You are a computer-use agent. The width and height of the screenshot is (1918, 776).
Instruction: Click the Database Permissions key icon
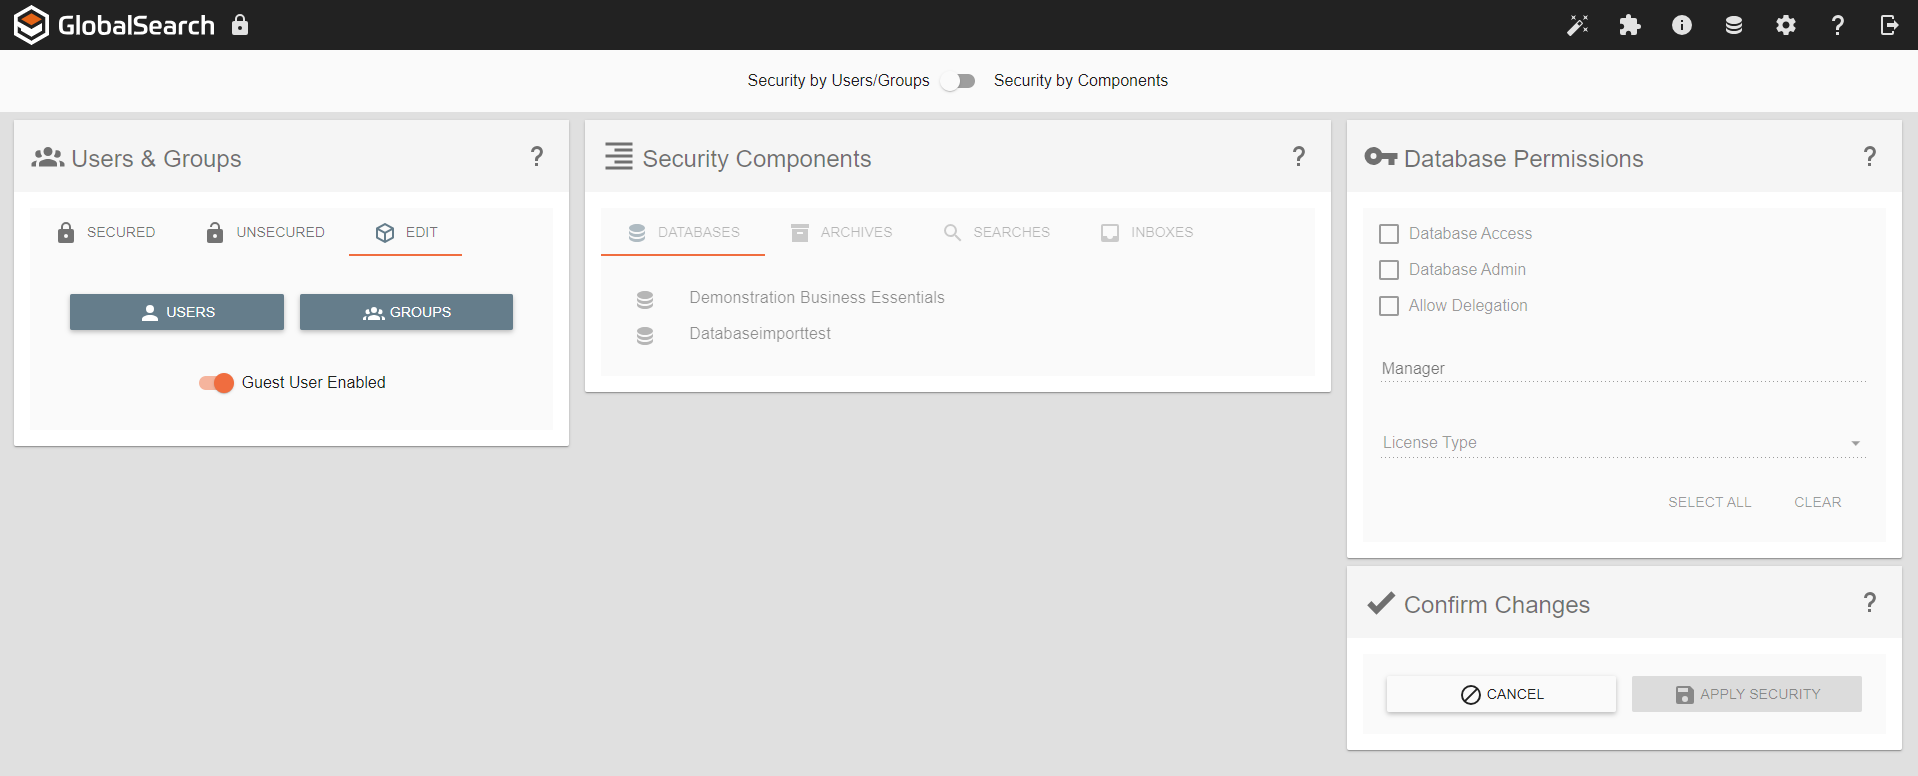click(1382, 157)
